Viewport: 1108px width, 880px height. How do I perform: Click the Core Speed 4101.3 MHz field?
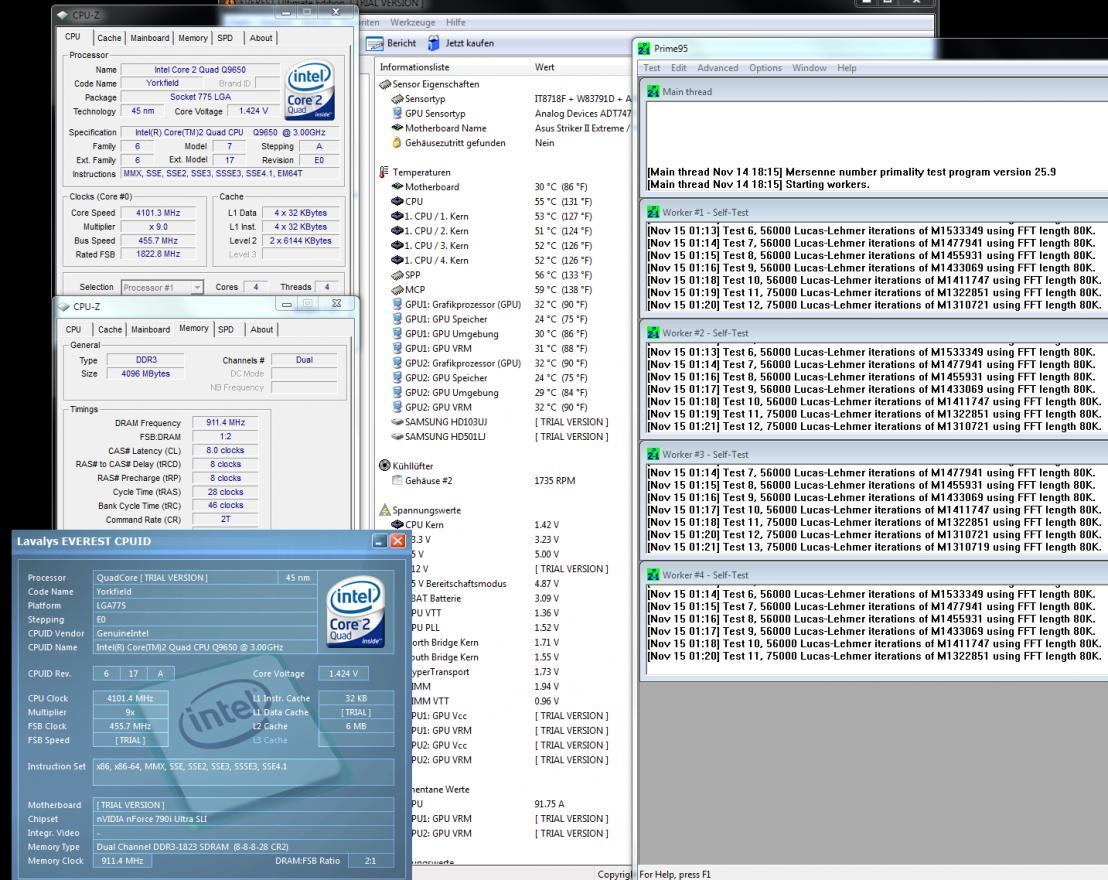pos(158,213)
